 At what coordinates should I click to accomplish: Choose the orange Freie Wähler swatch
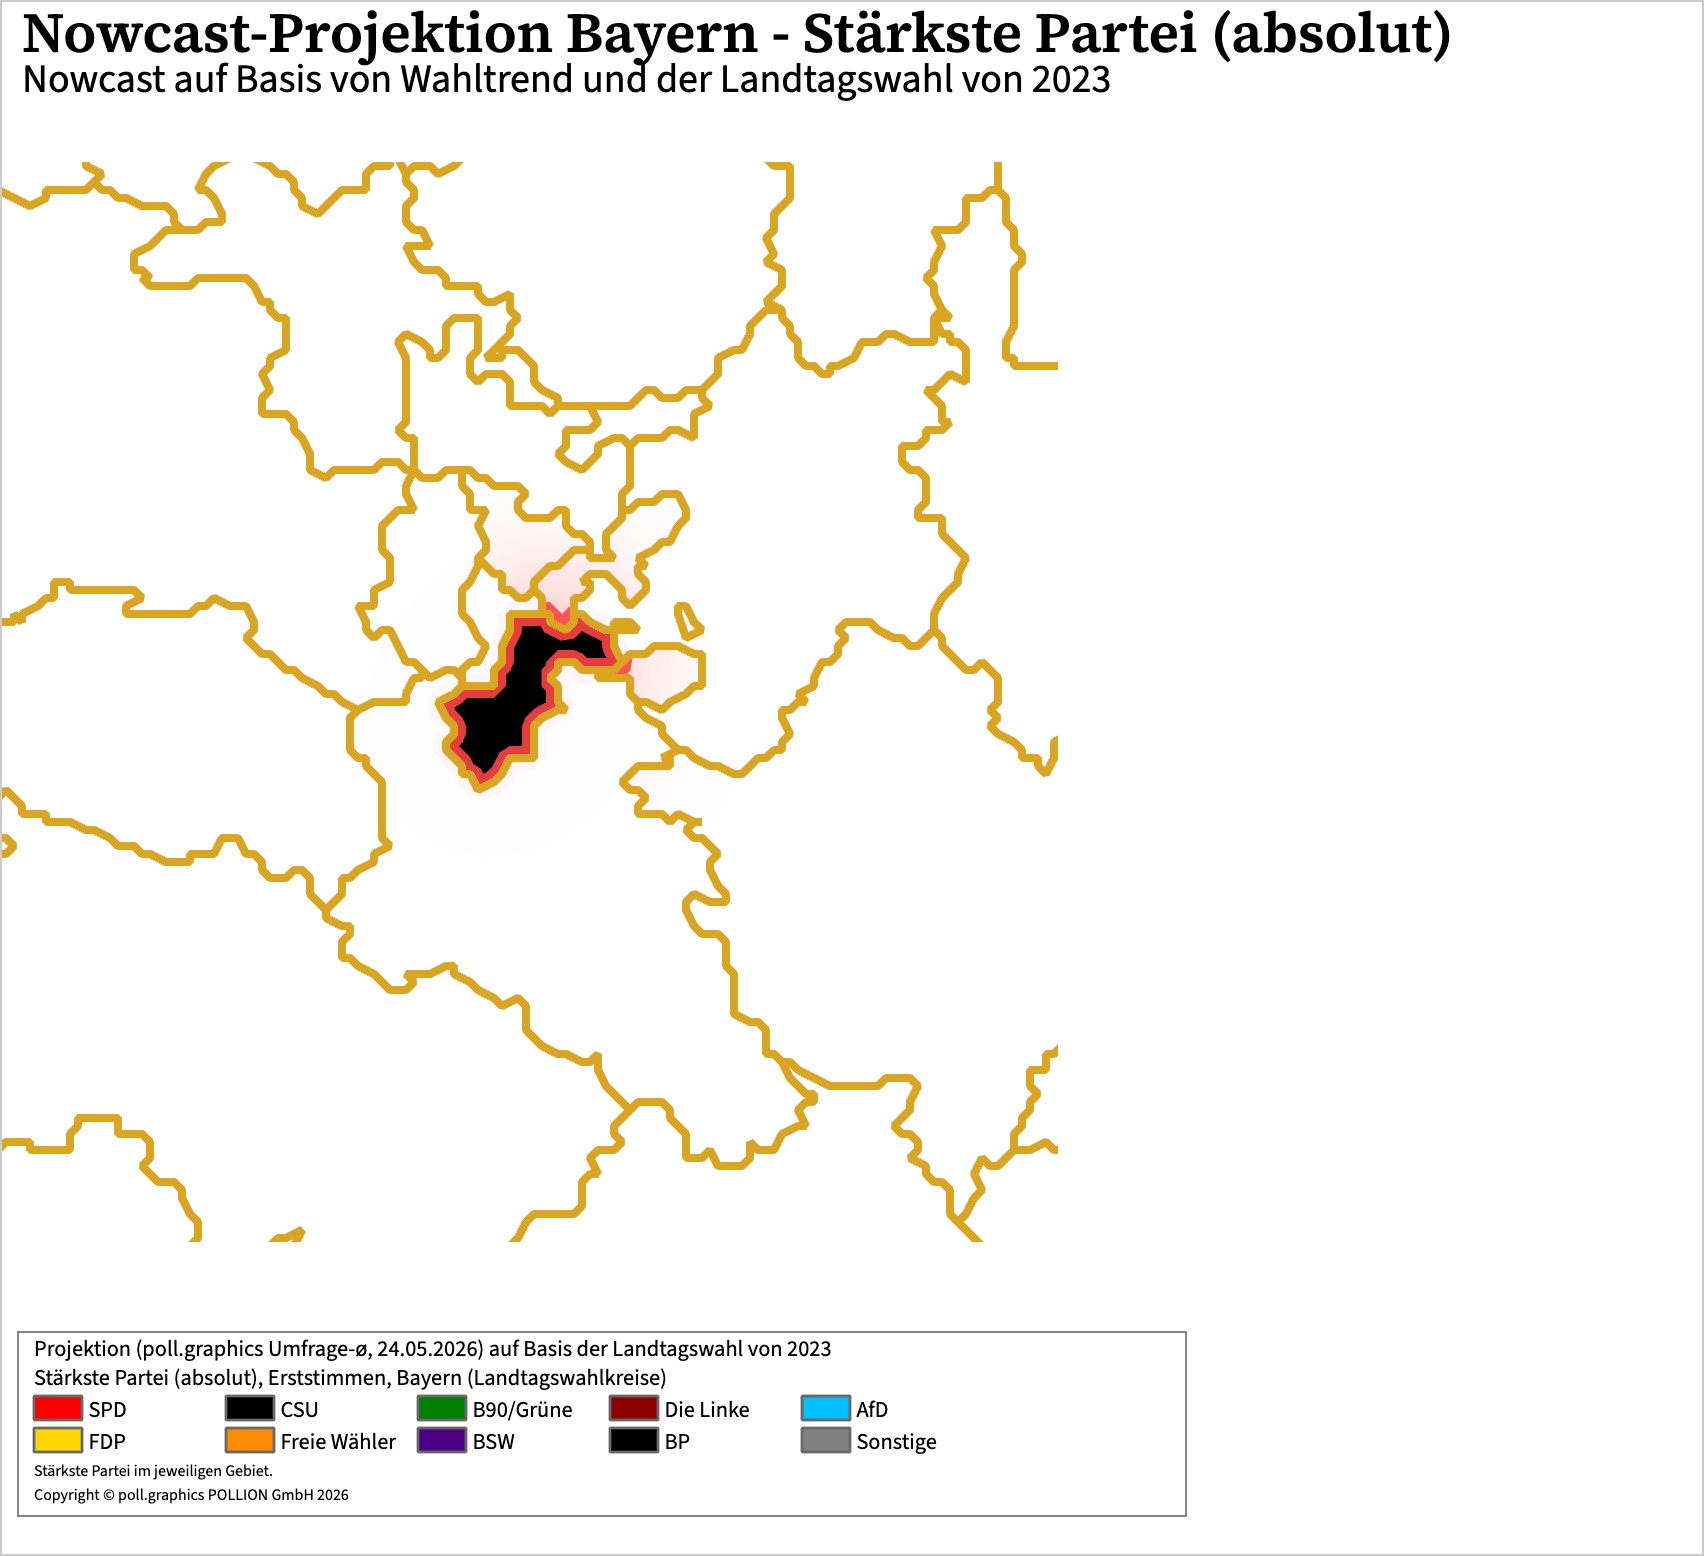[x=249, y=1440]
